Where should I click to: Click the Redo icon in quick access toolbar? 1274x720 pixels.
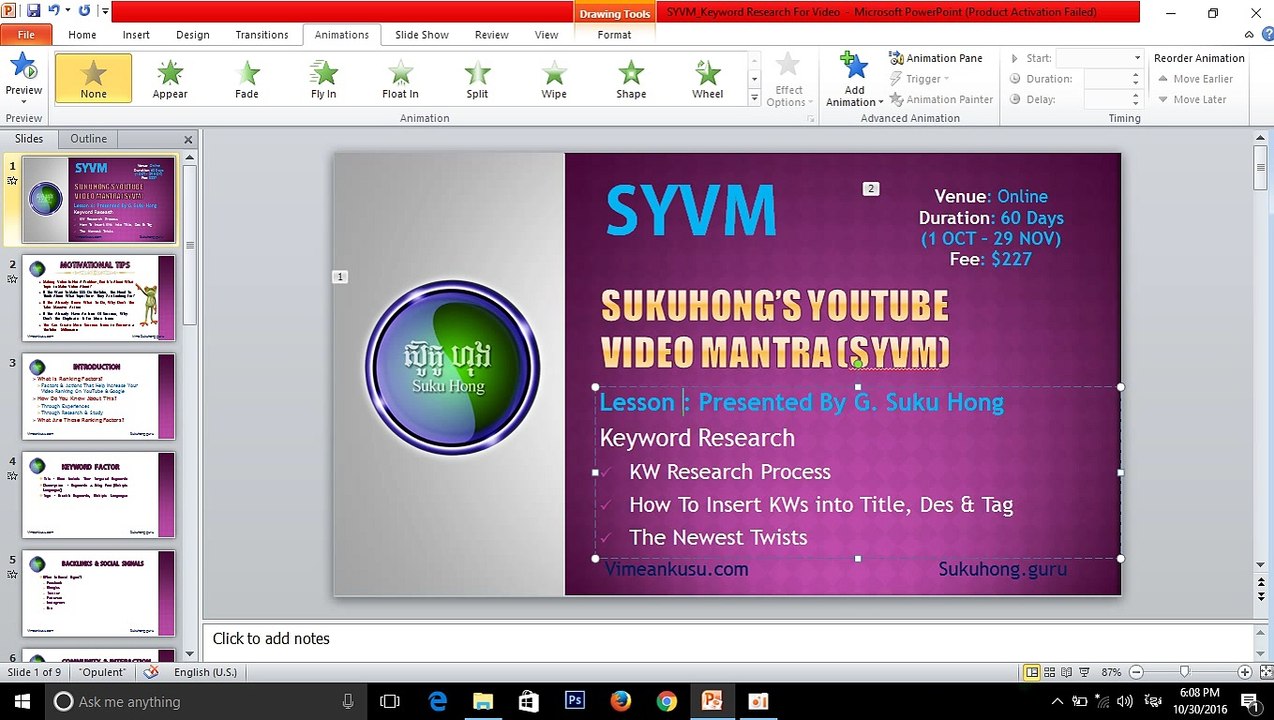coord(84,12)
